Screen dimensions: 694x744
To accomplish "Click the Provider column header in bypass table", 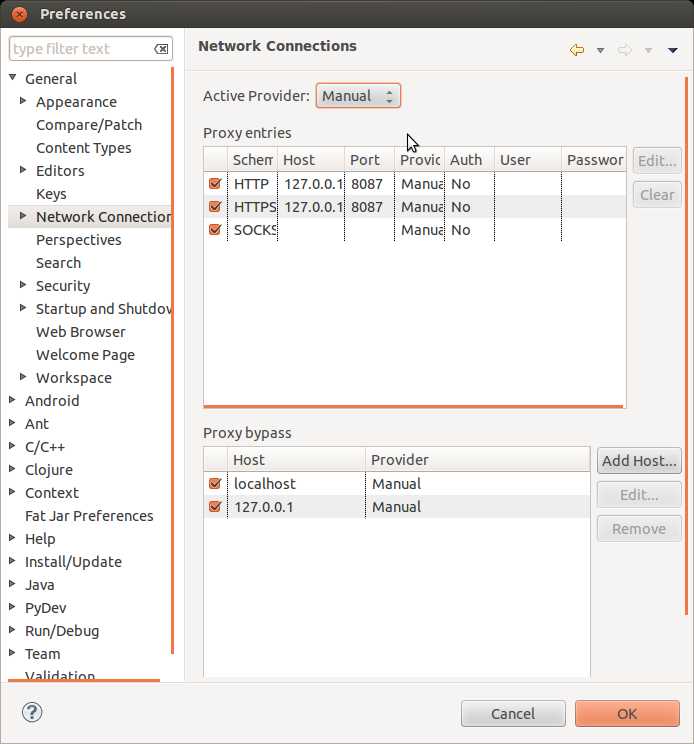I will [478, 460].
